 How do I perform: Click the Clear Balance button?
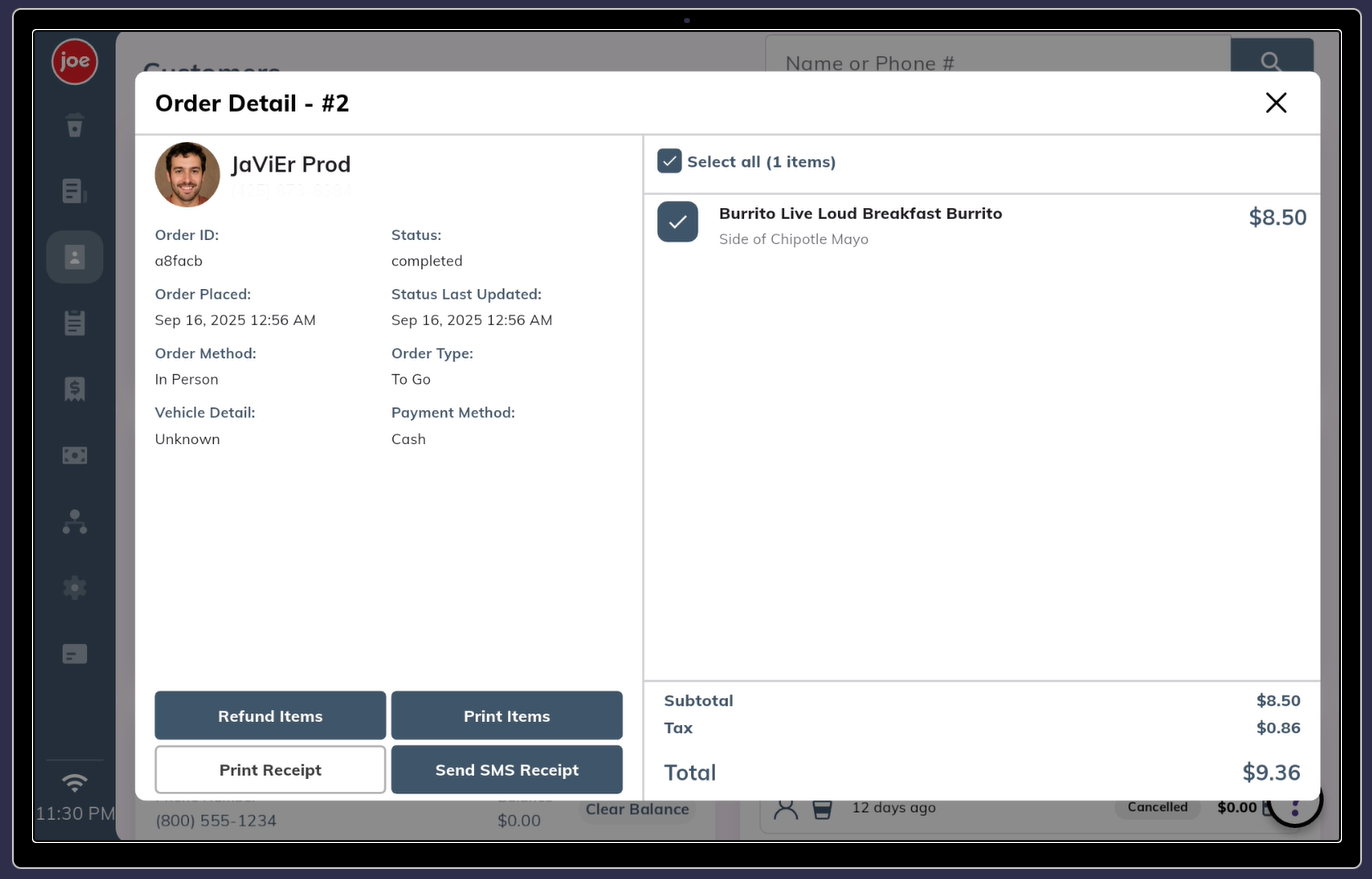click(x=637, y=810)
